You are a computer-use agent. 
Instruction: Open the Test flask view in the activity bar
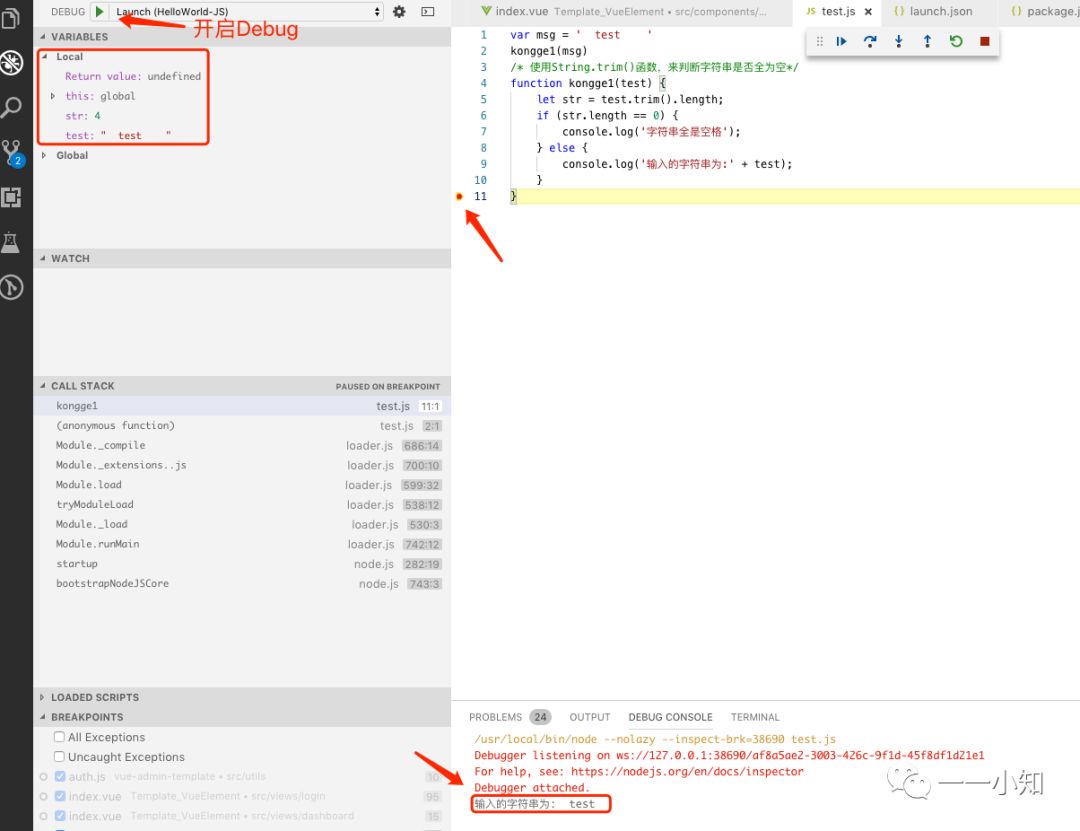[10, 242]
